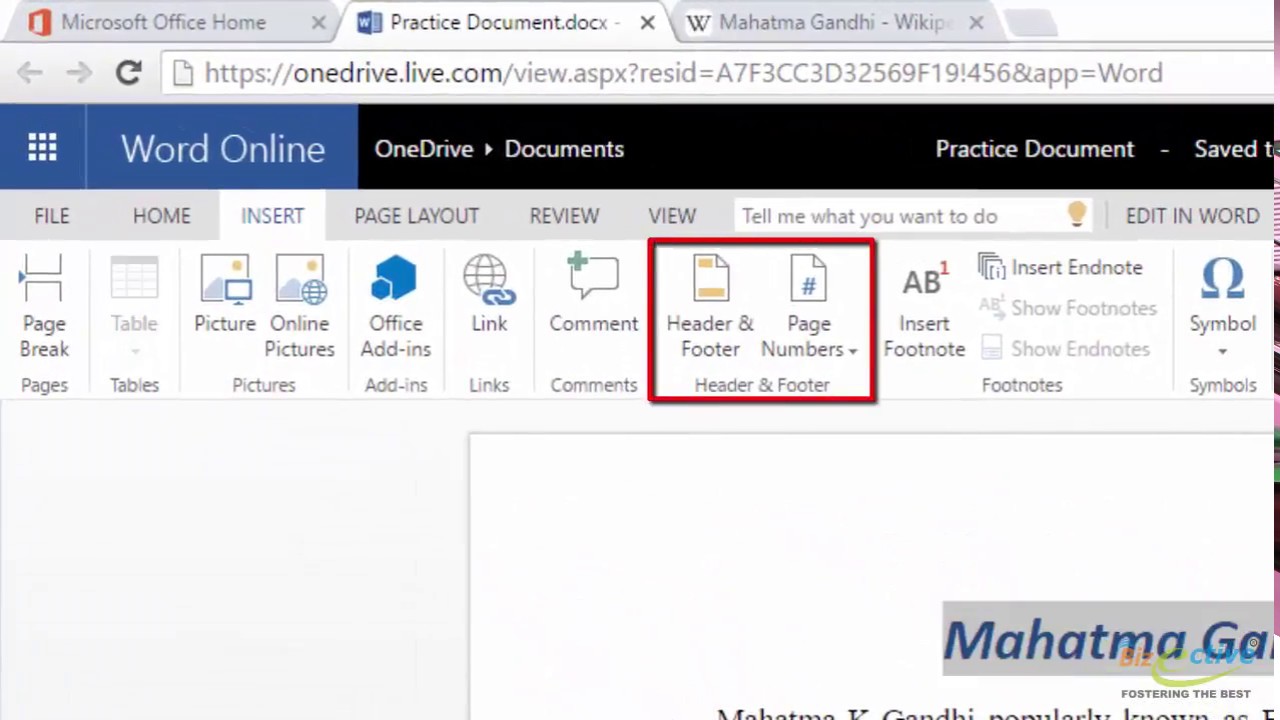Open the Page Numbers dropdown

(809, 306)
